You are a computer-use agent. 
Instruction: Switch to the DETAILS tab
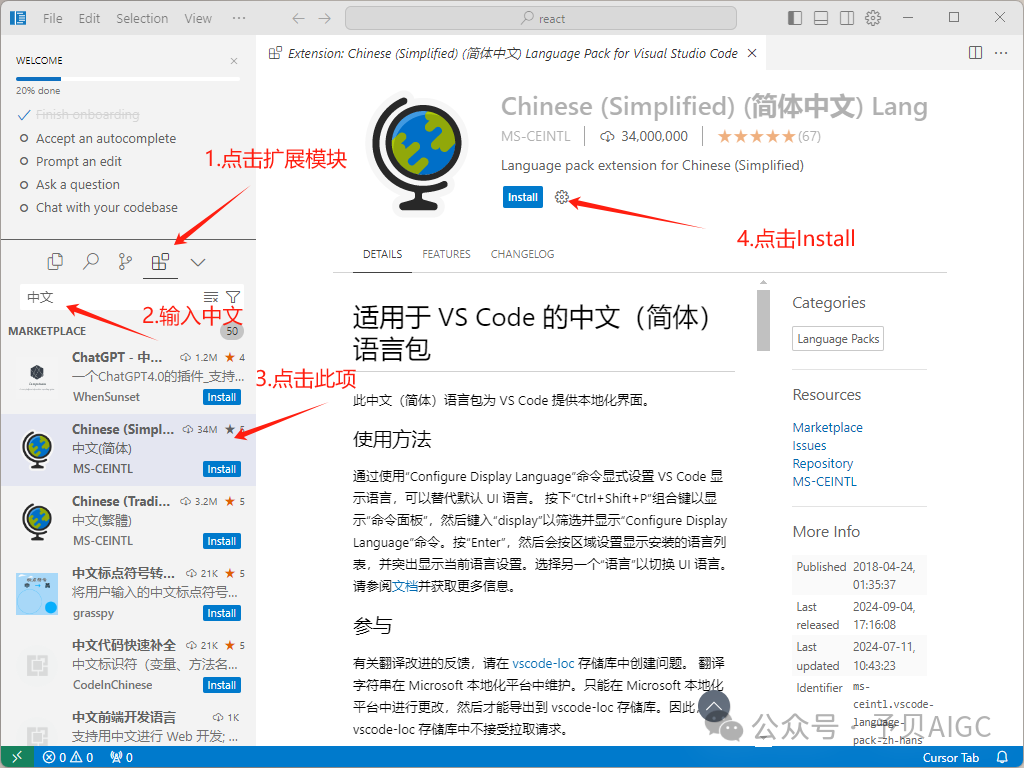click(x=383, y=254)
